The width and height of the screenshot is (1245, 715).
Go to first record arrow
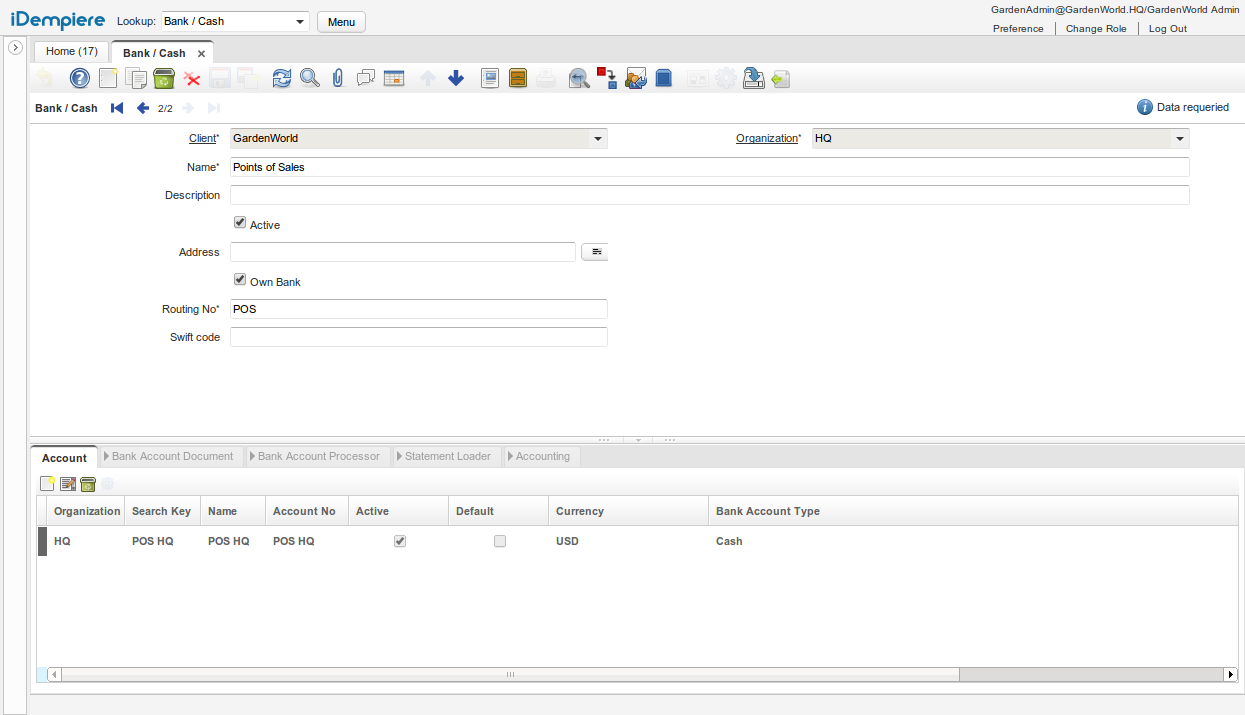pyautogui.click(x=117, y=108)
